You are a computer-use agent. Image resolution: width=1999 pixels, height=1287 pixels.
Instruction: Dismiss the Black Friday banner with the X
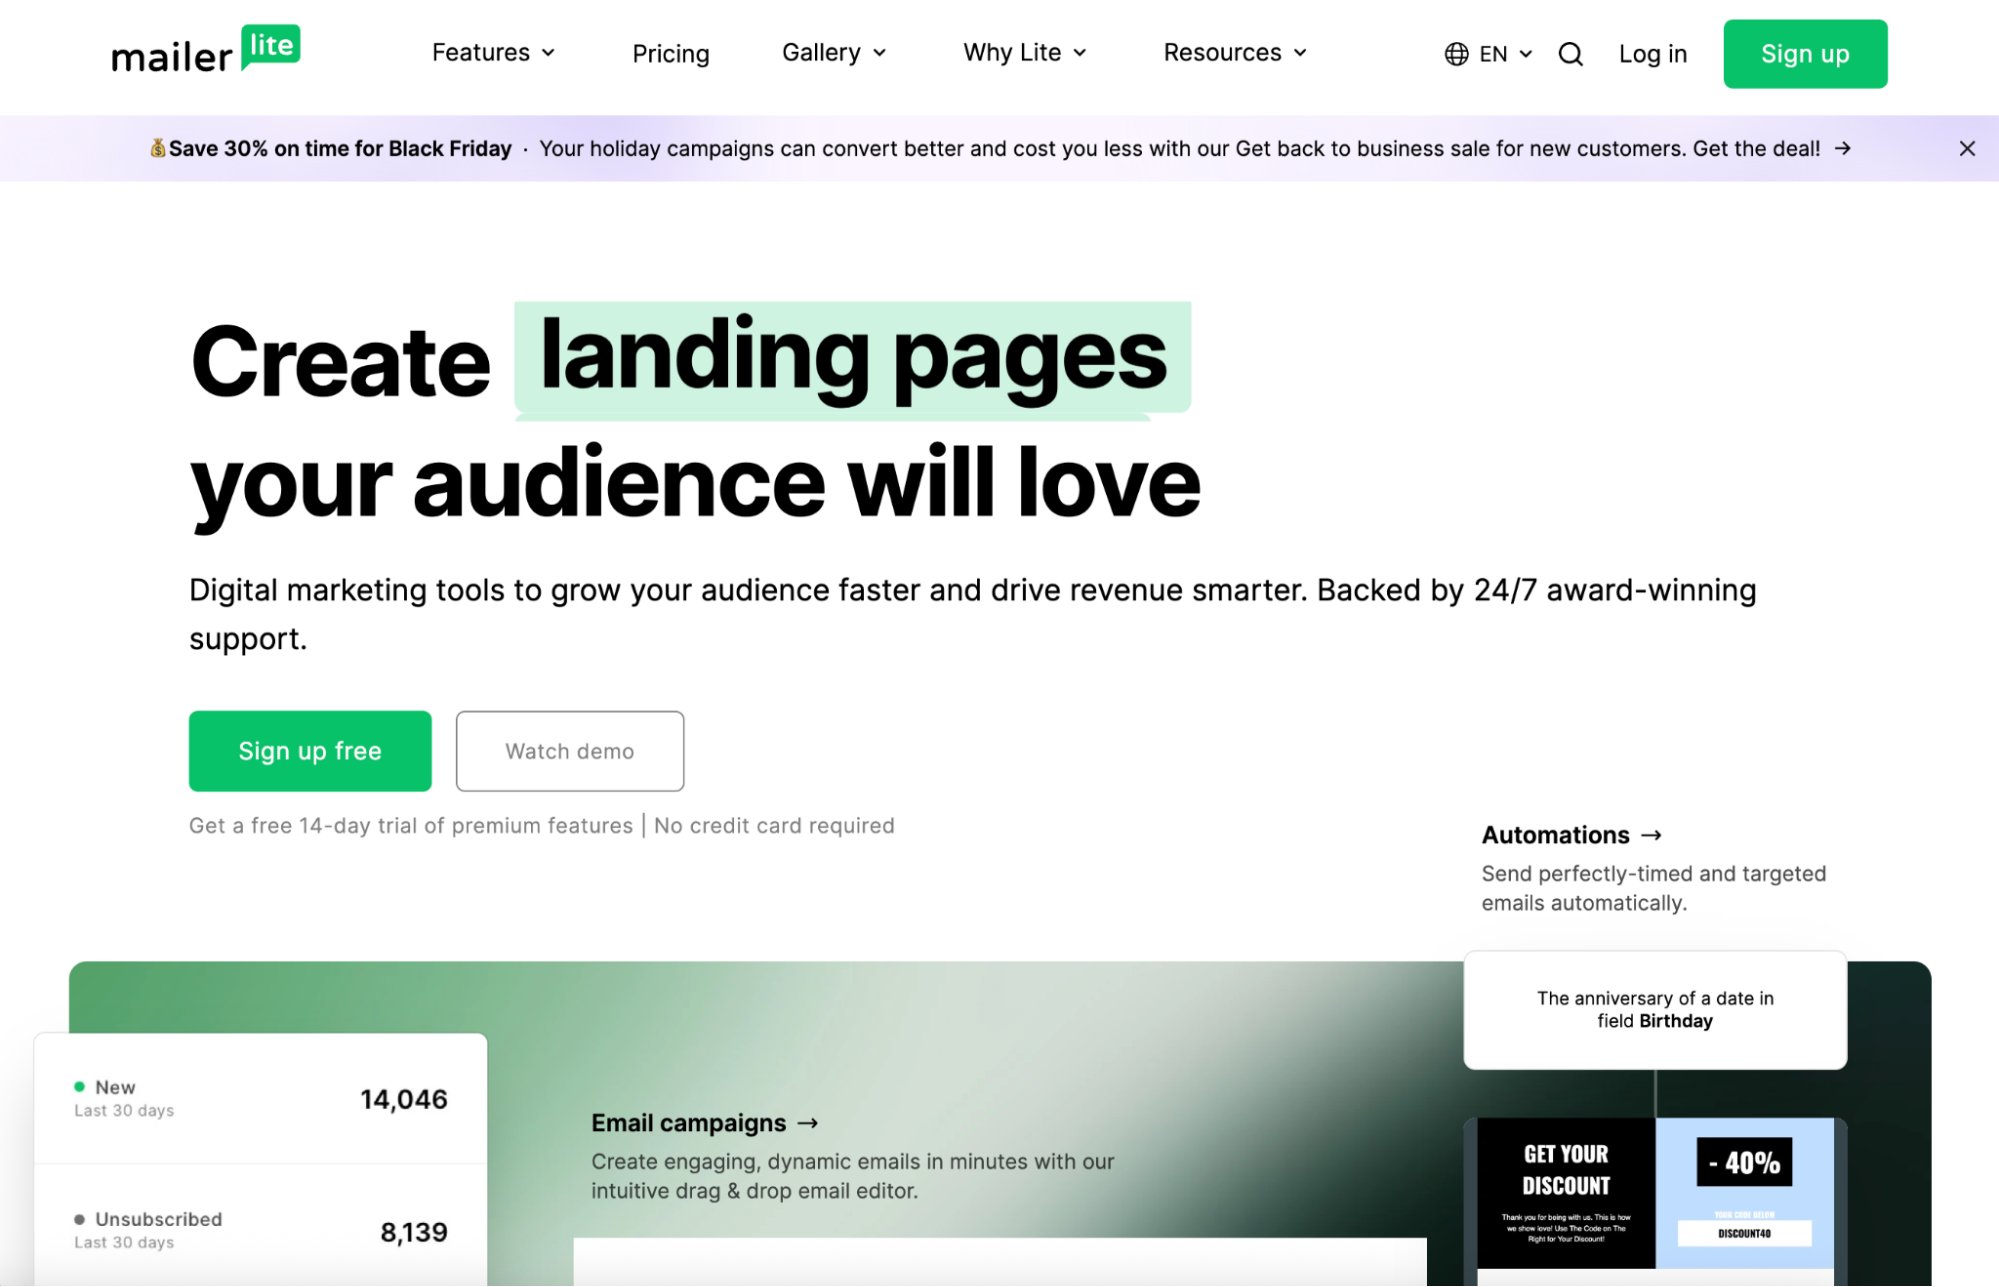tap(1966, 148)
